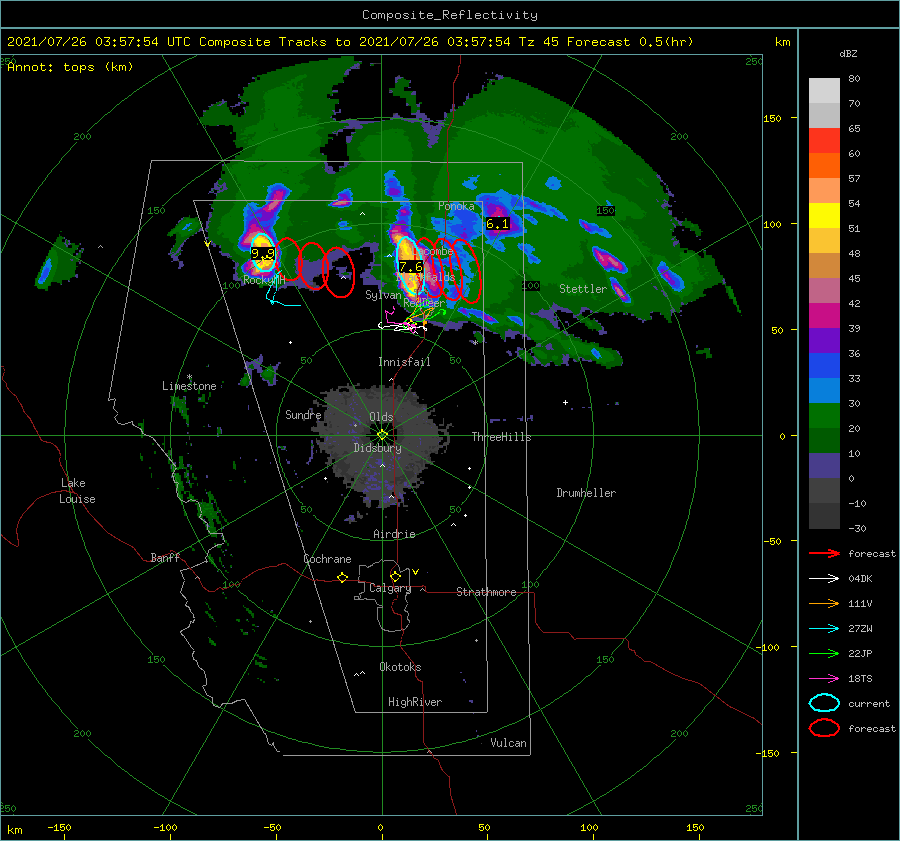Click the cyan current ellipse legend icon

pos(825,703)
